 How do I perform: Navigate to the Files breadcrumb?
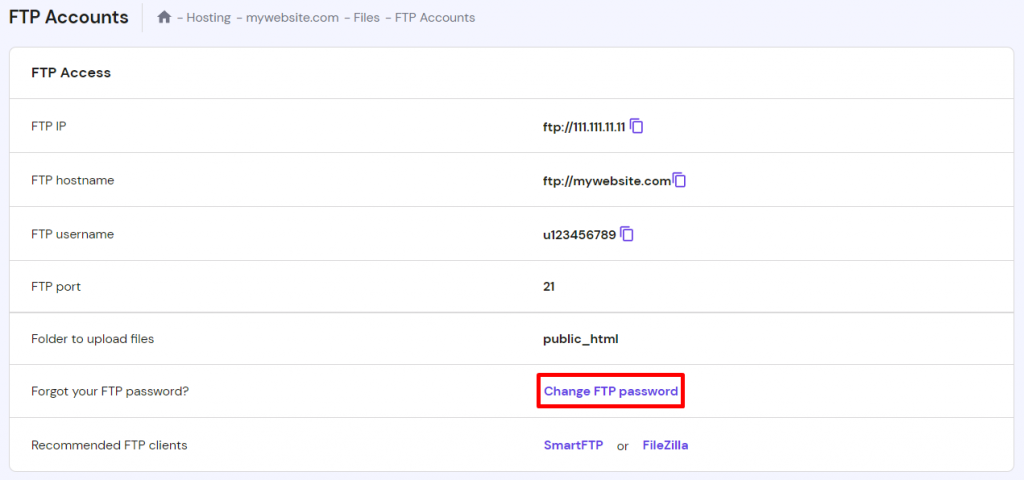(366, 18)
